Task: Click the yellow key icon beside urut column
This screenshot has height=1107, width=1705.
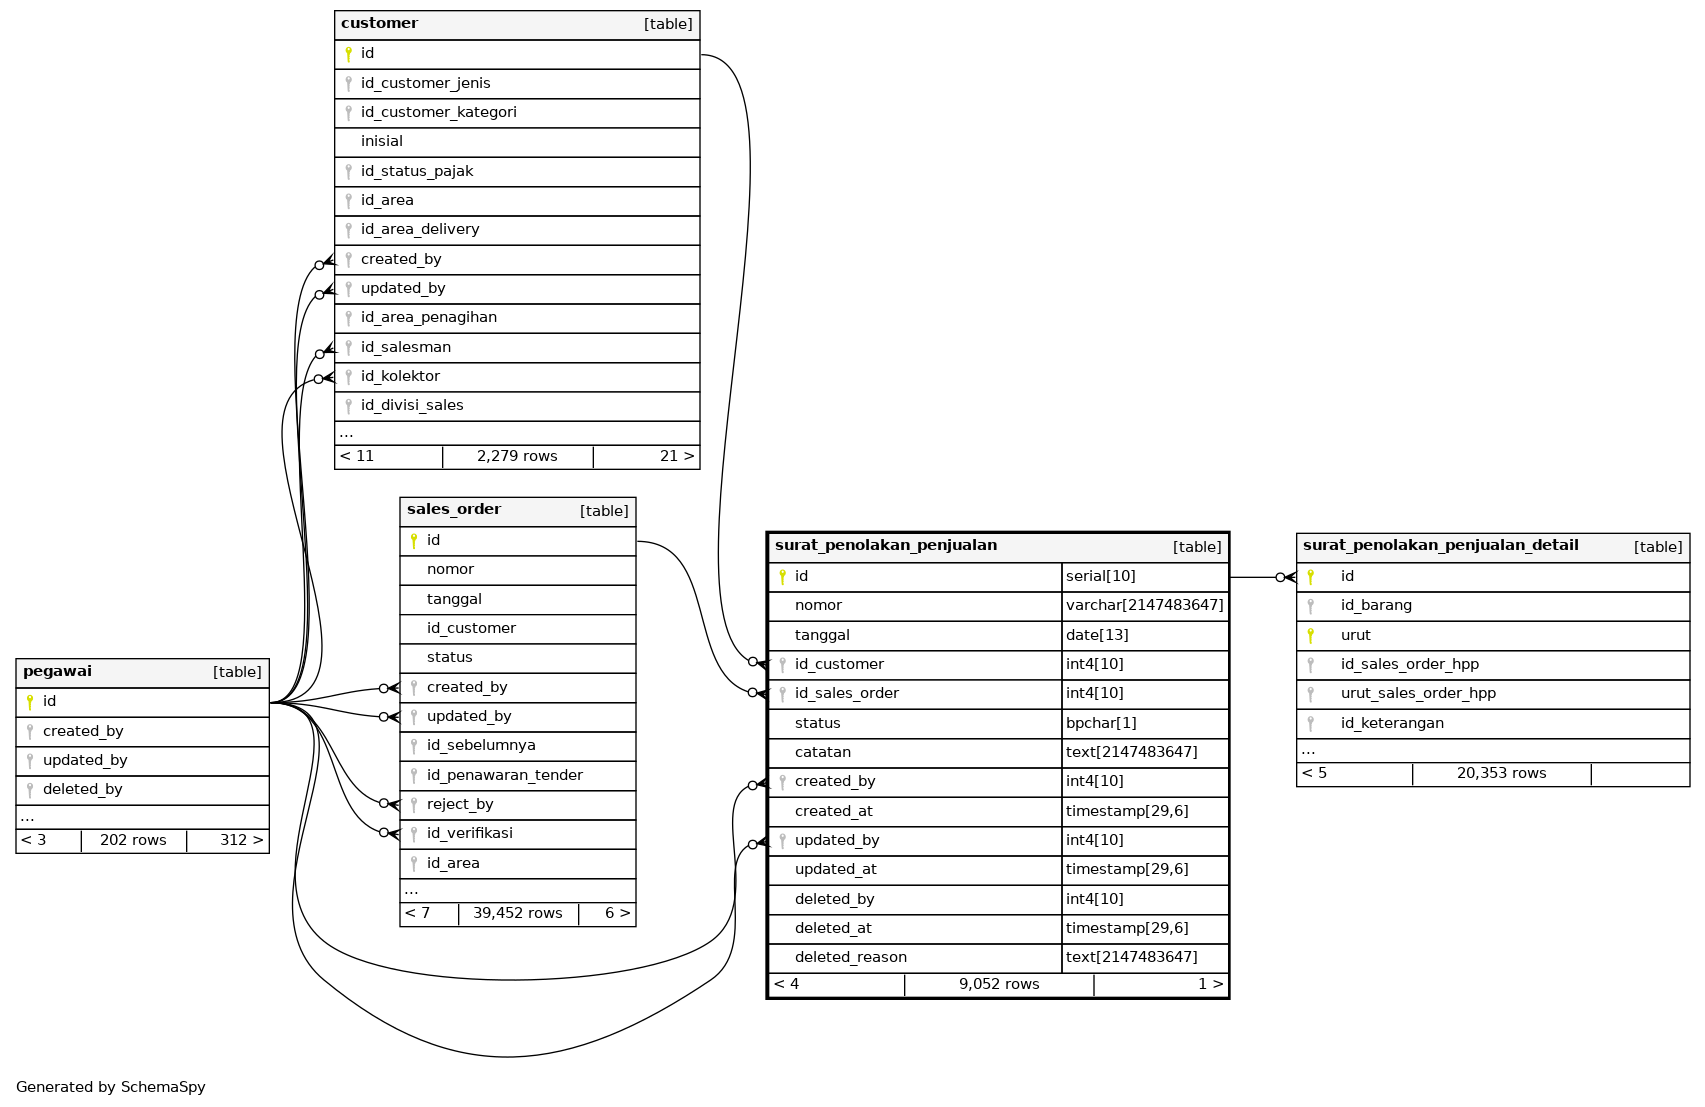Action: [x=1310, y=636]
